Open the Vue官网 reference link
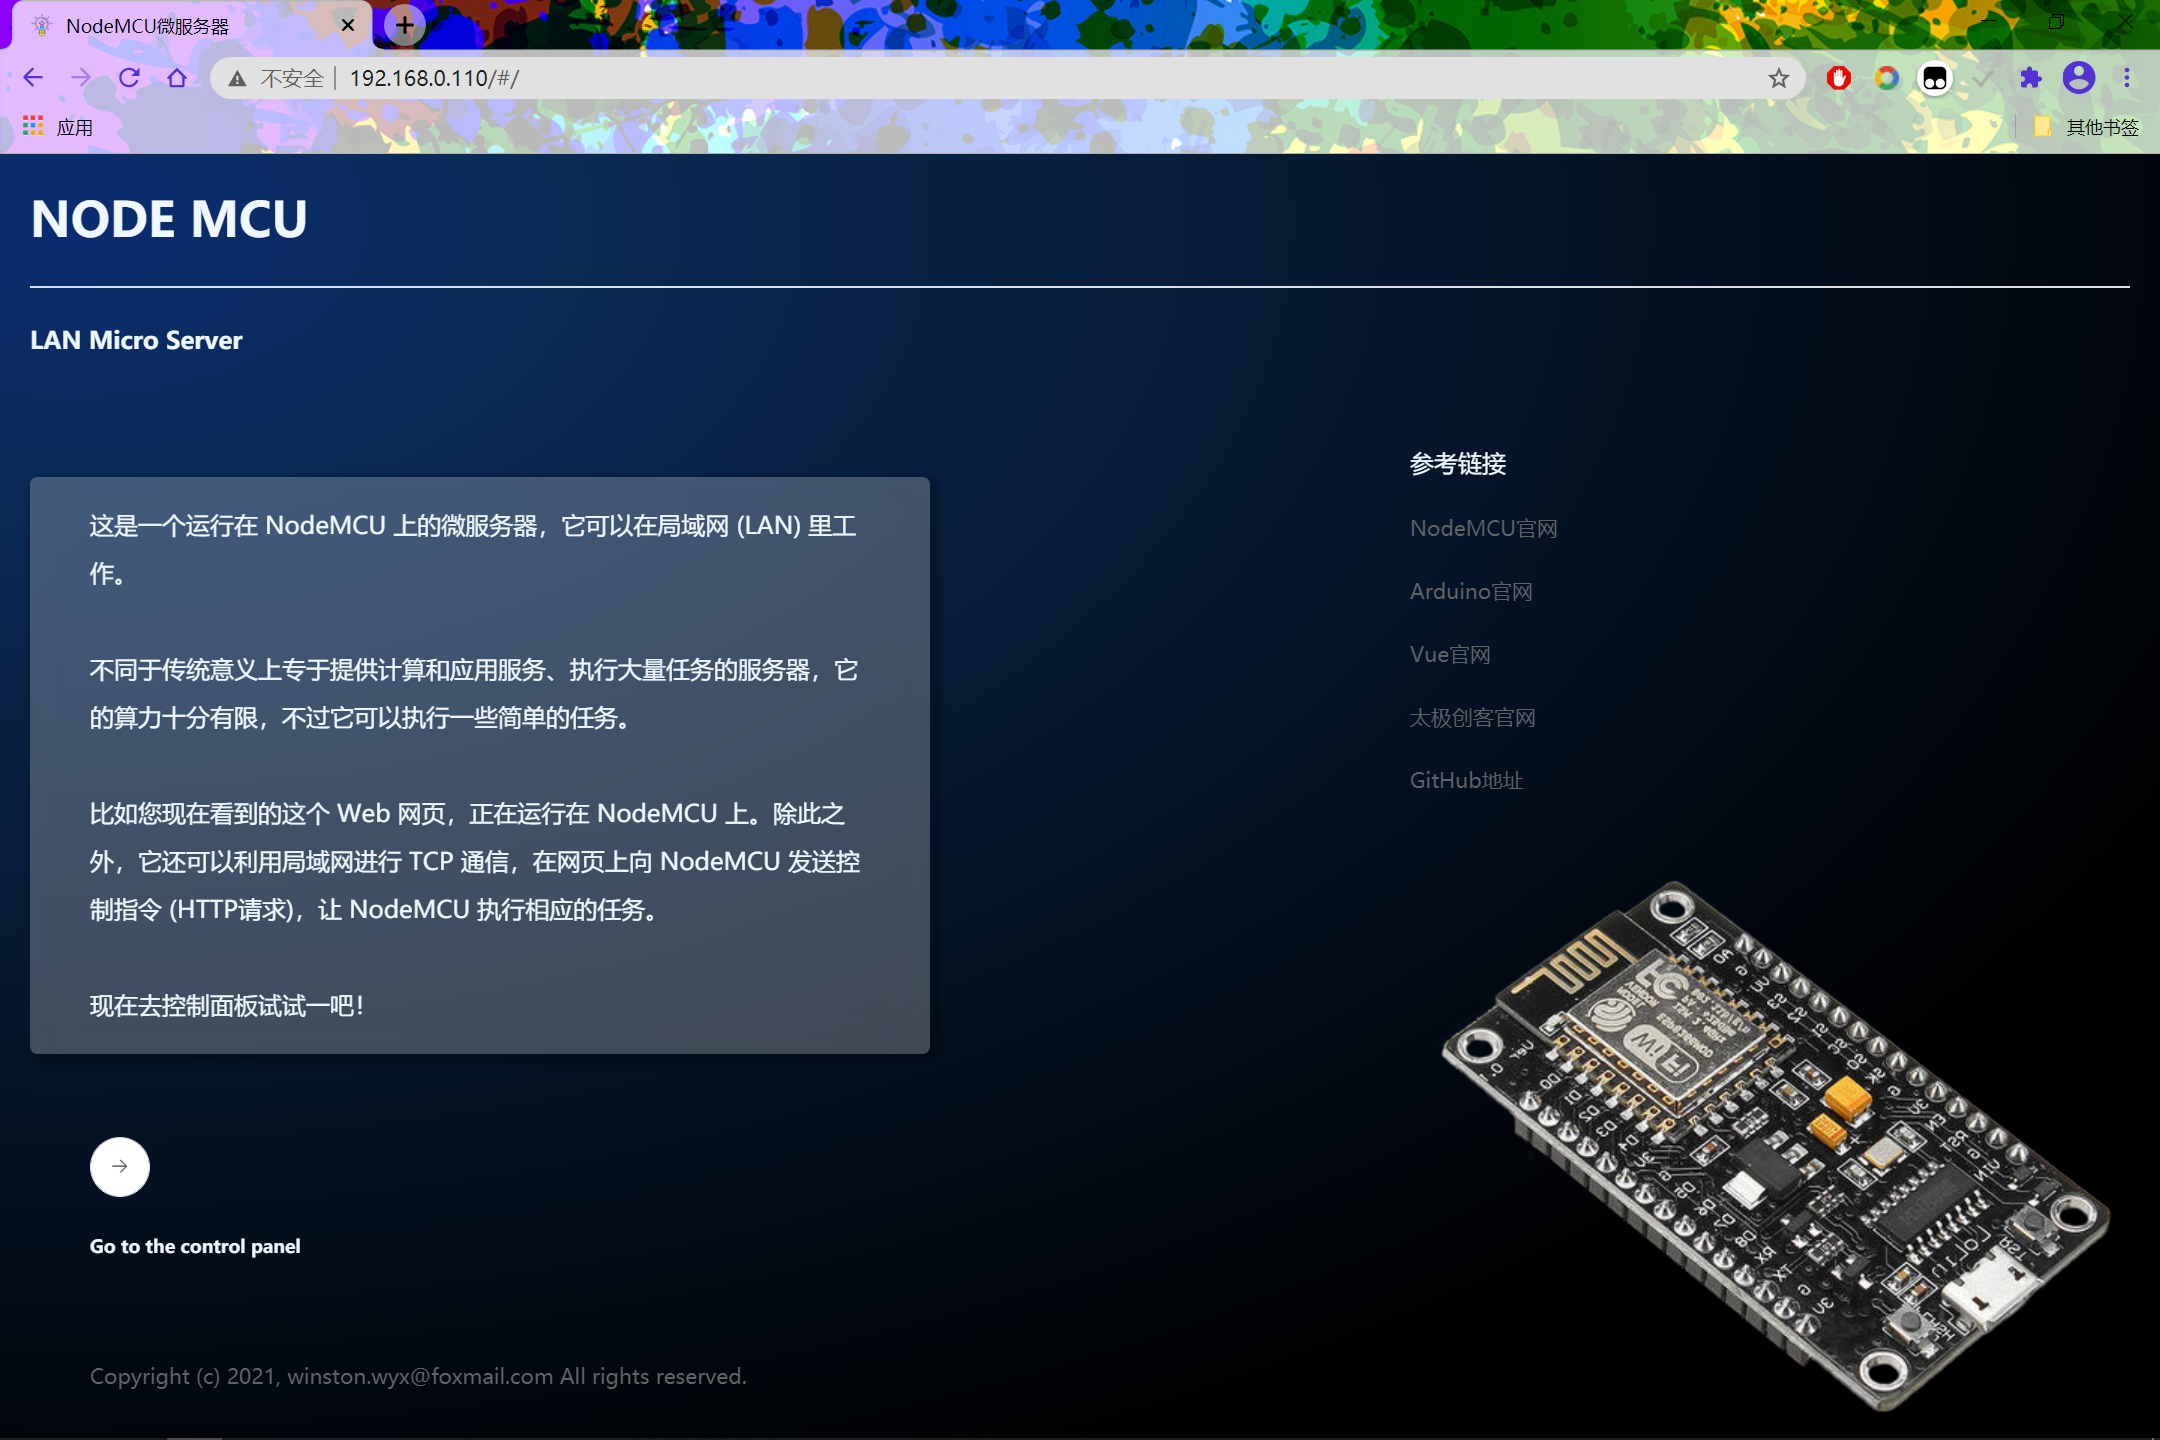The width and height of the screenshot is (2160, 1440). tap(1450, 654)
